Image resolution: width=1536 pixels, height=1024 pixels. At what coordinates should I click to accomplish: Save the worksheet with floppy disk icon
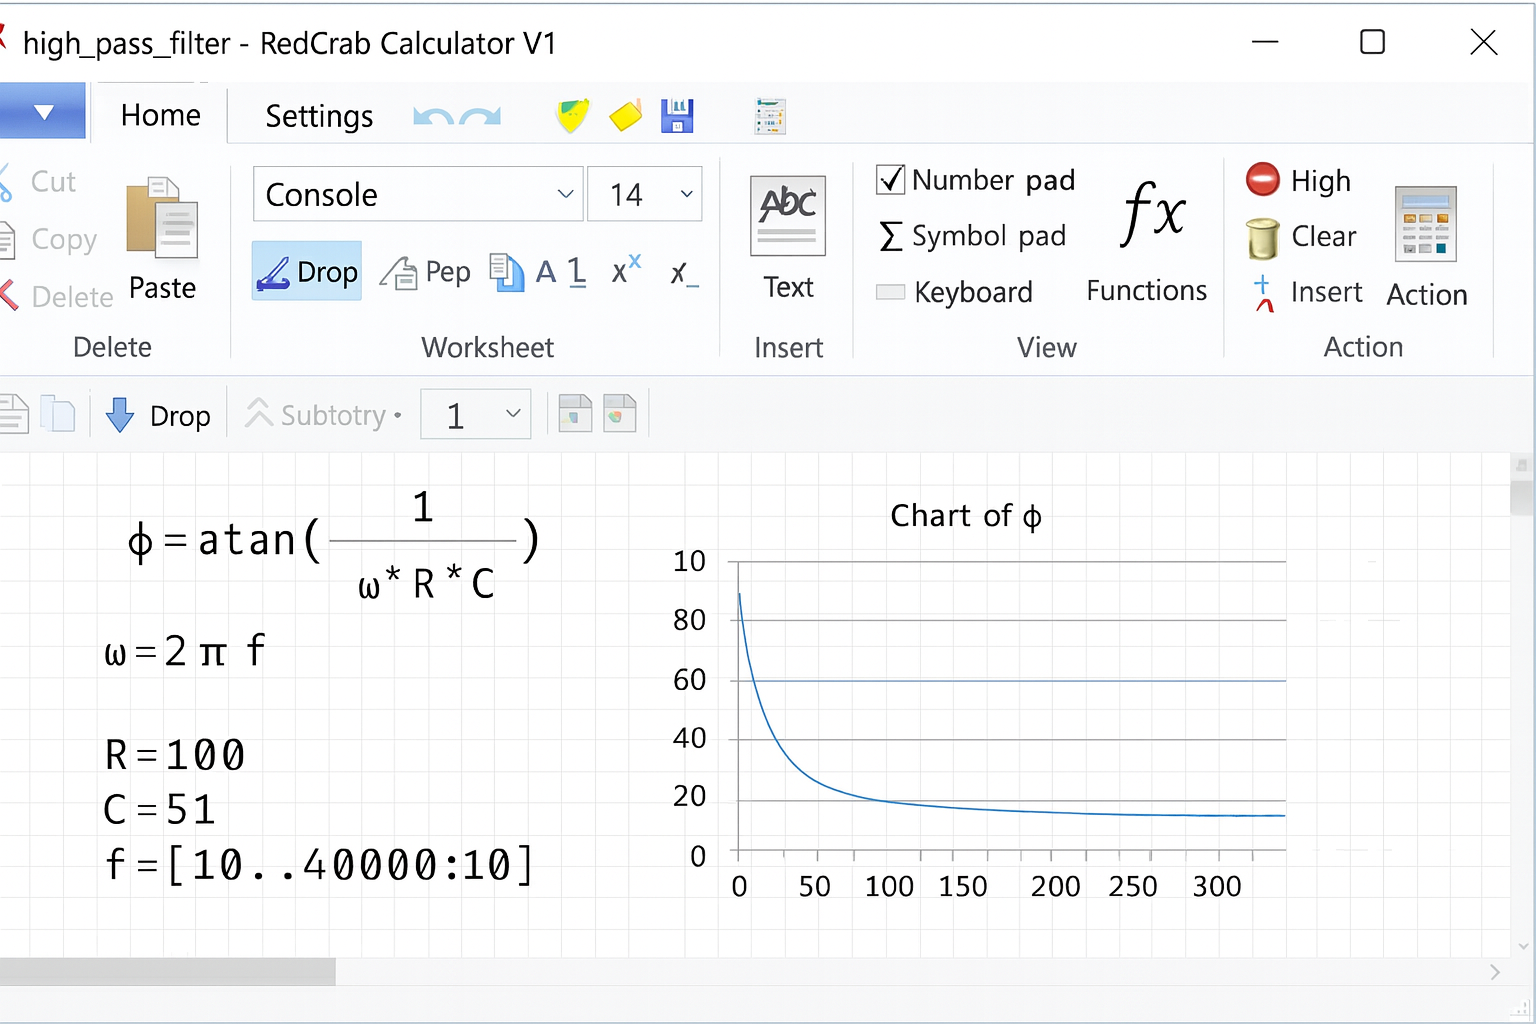[677, 115]
